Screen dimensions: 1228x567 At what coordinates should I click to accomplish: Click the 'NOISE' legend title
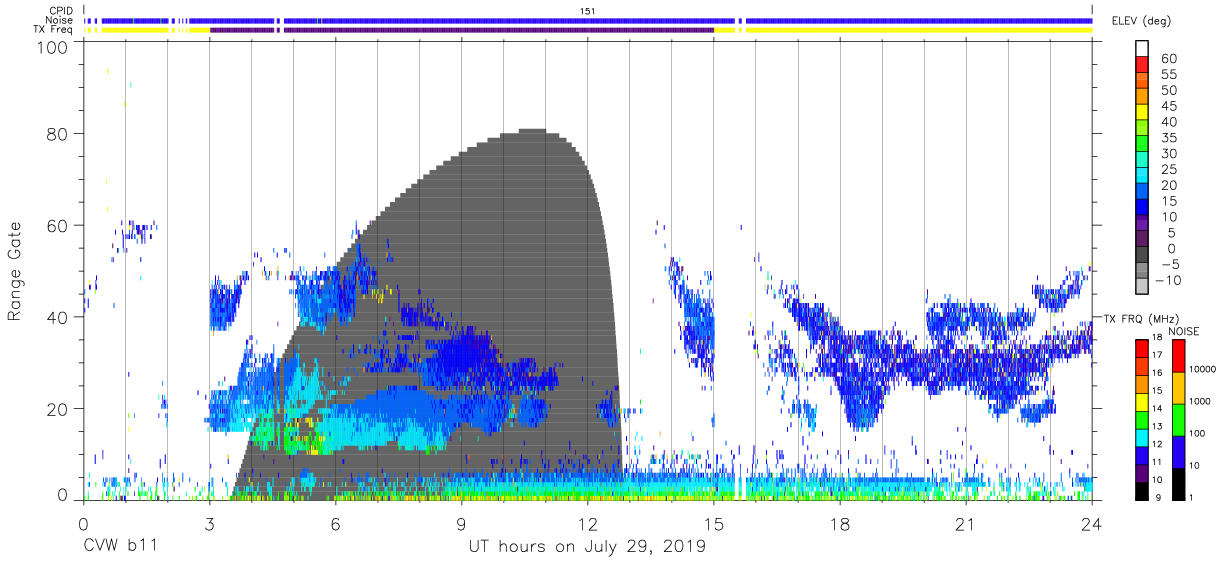click(x=1186, y=331)
